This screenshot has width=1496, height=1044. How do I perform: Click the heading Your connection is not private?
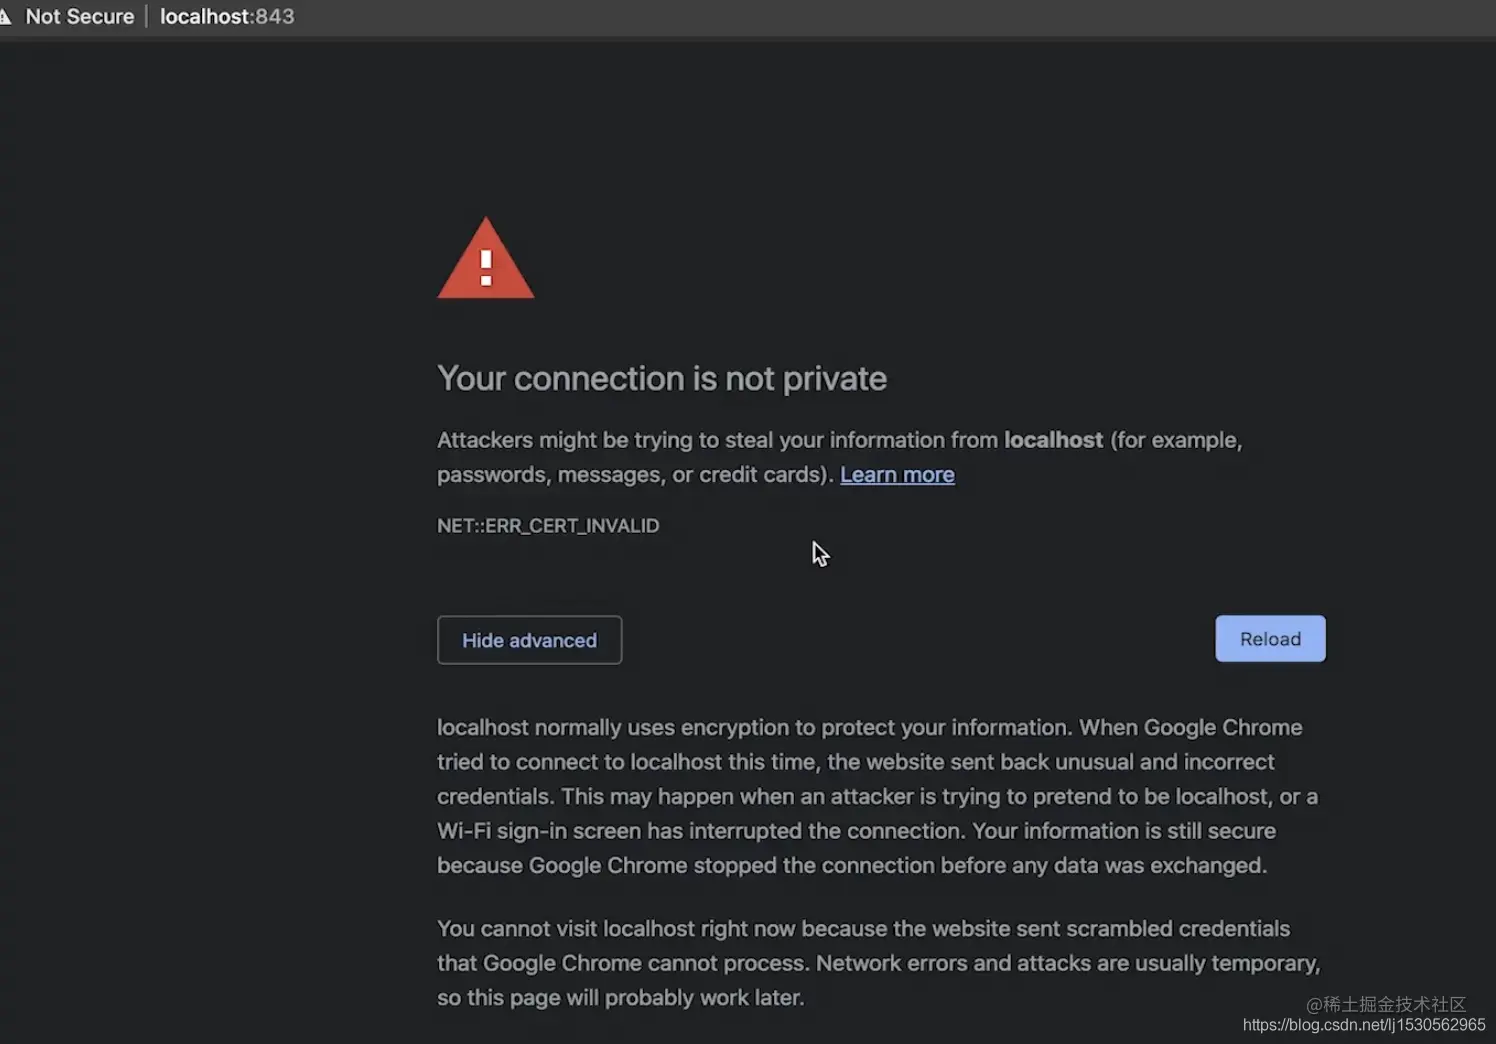click(x=662, y=379)
